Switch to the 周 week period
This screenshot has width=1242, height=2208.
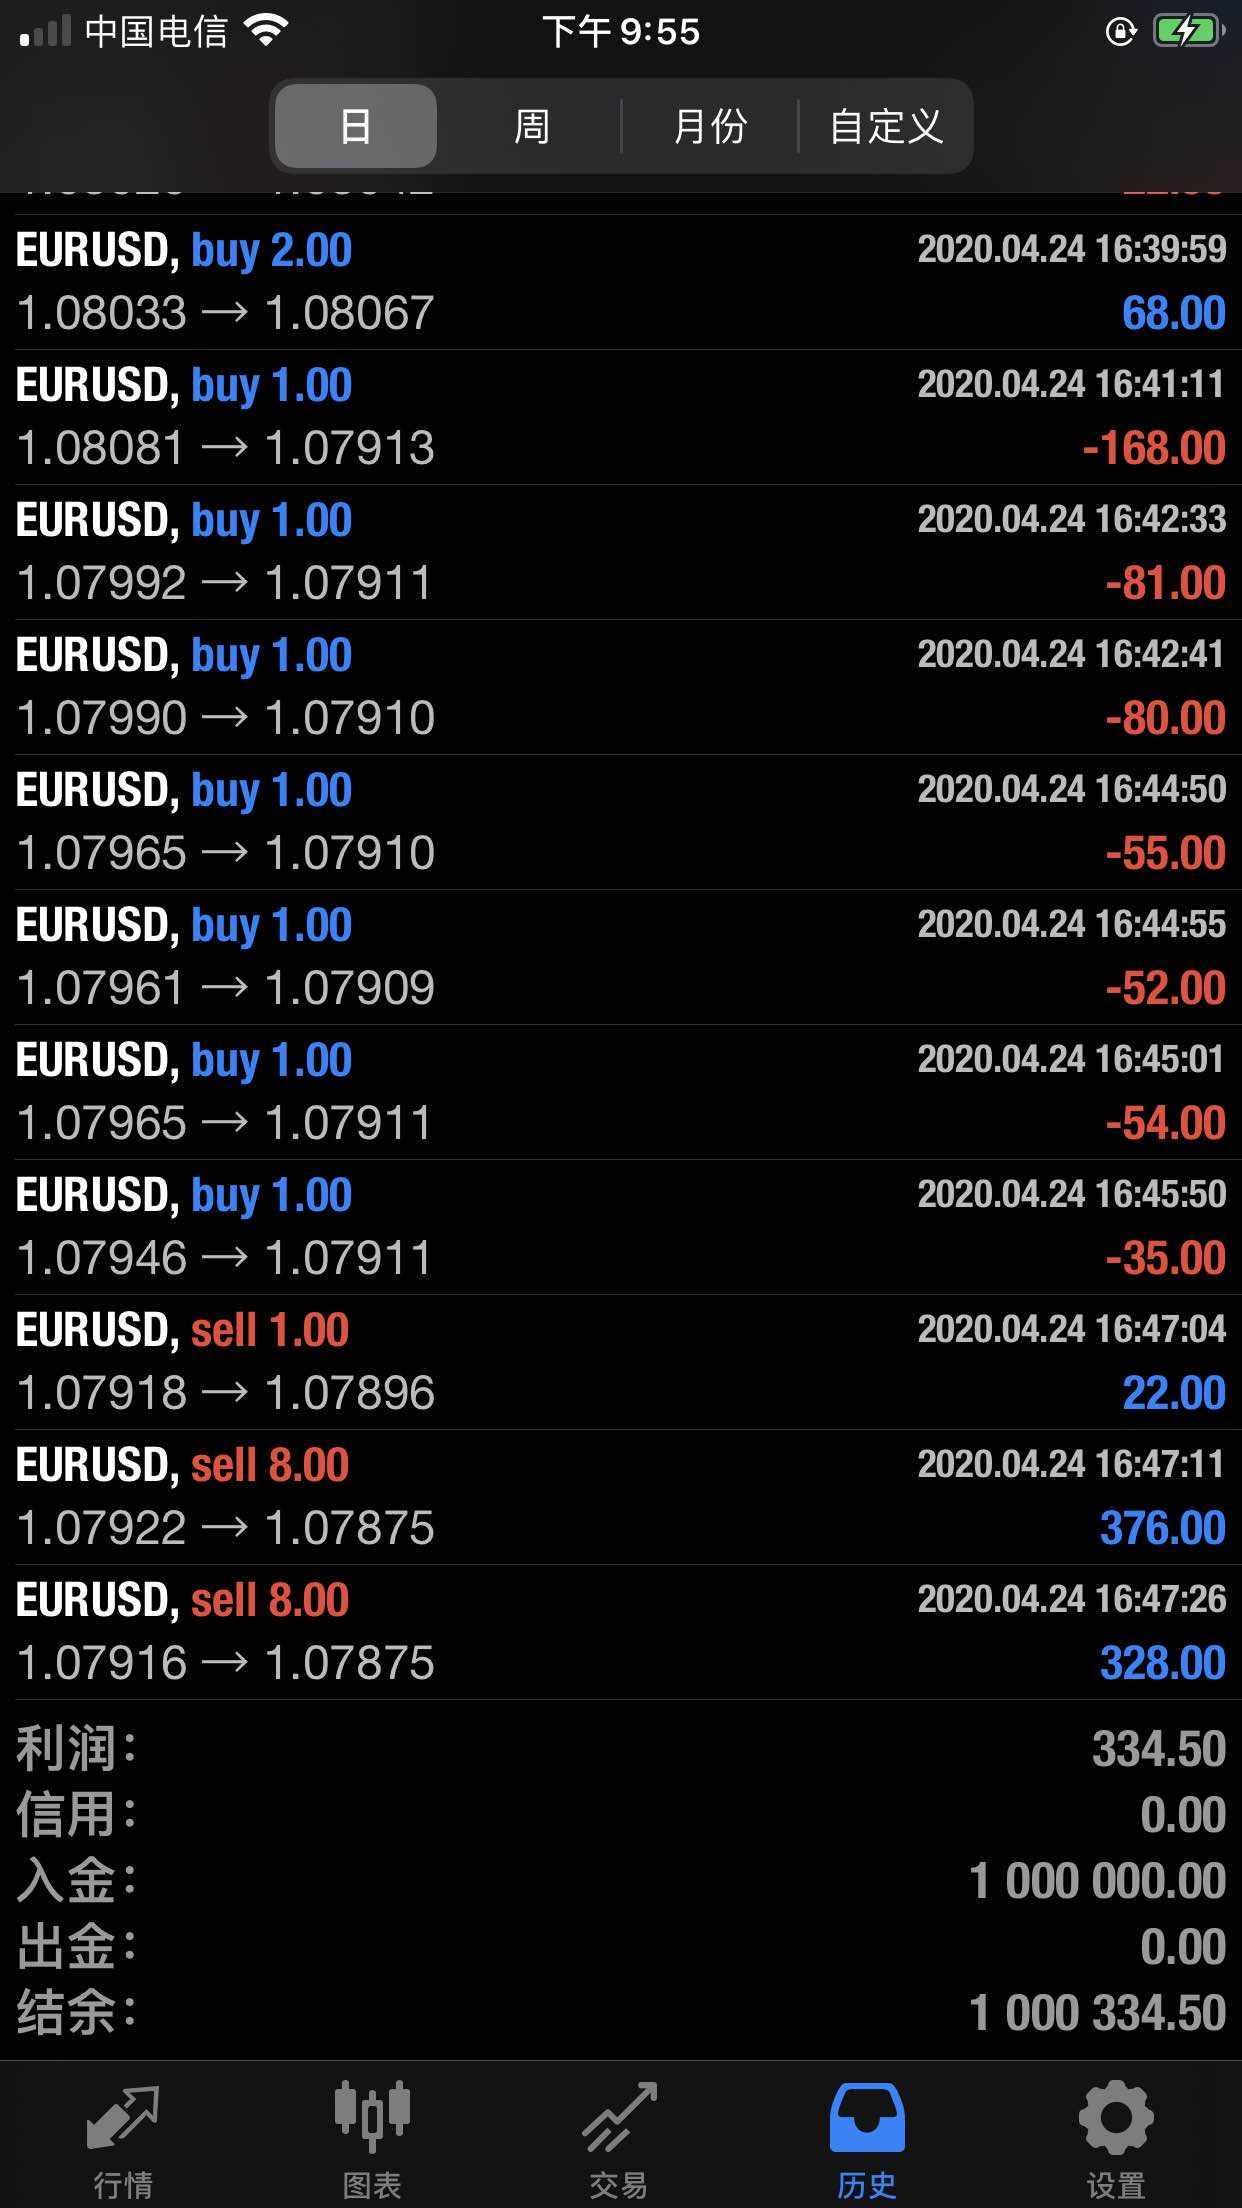tap(531, 127)
